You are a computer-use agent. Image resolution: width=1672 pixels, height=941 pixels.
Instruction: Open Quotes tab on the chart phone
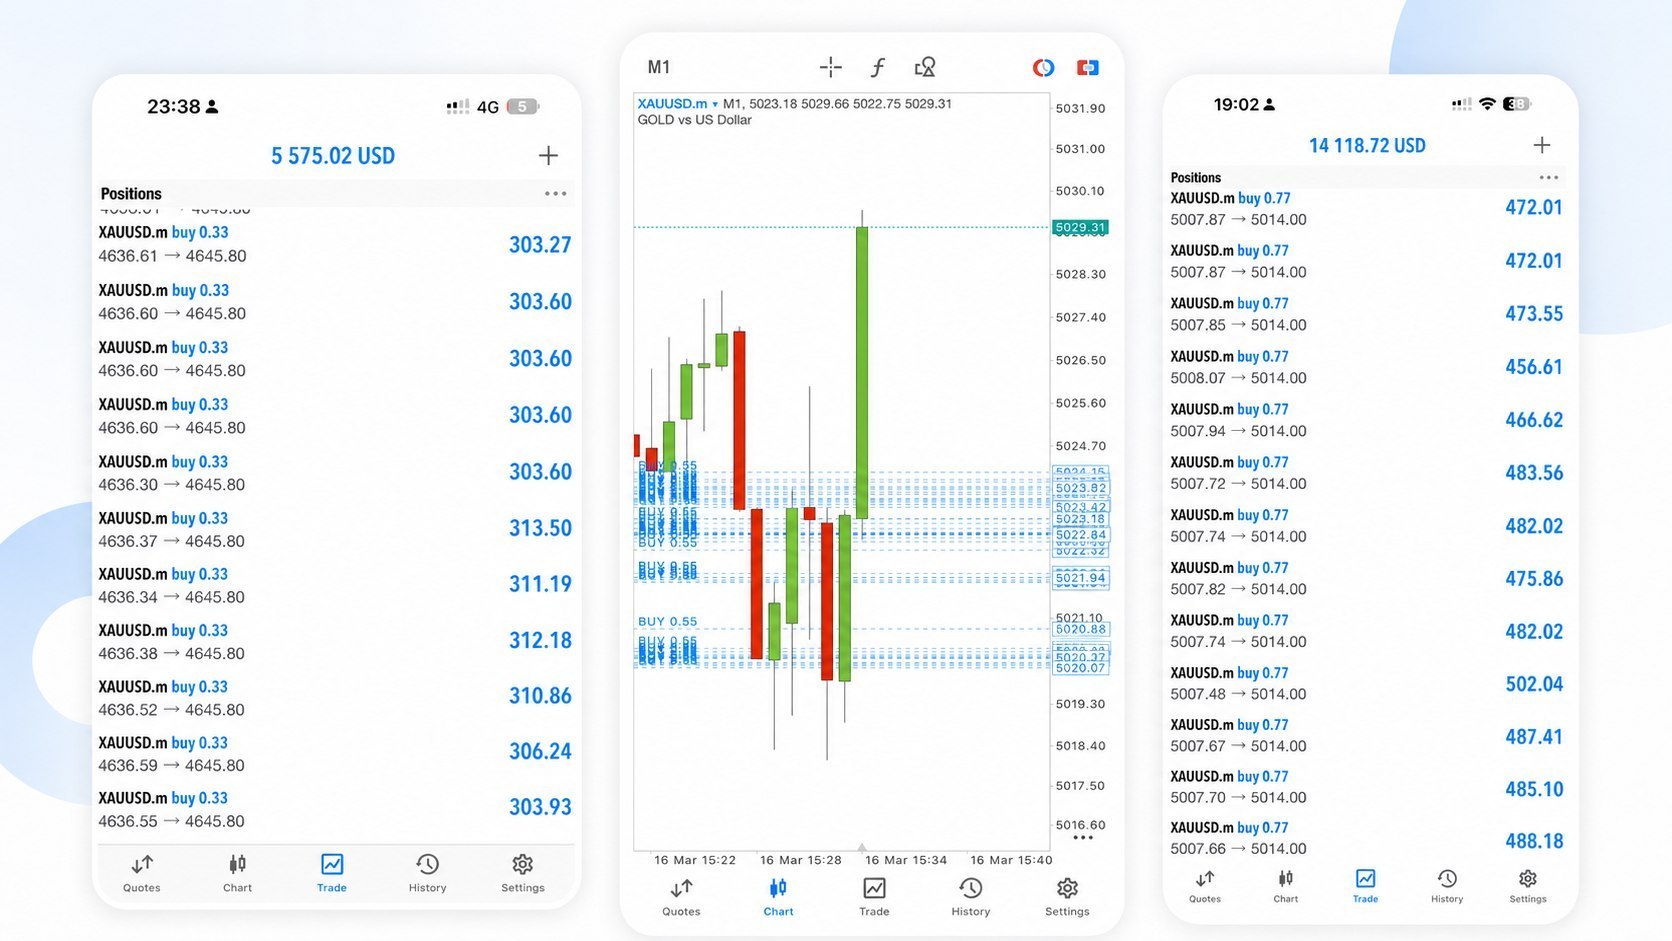pos(681,896)
